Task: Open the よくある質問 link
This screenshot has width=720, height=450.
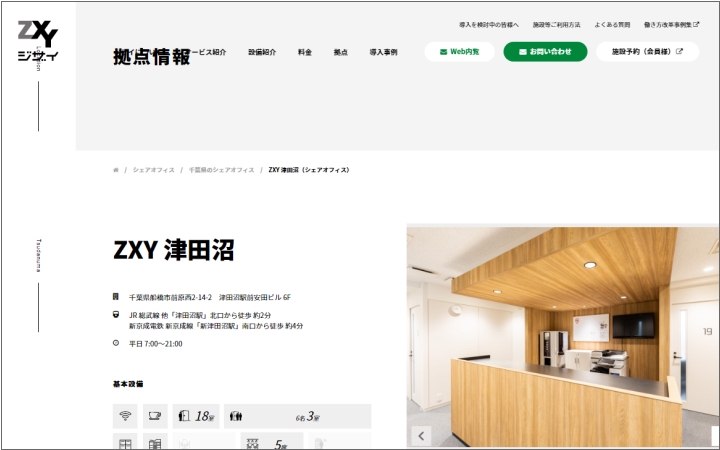Action: point(612,25)
